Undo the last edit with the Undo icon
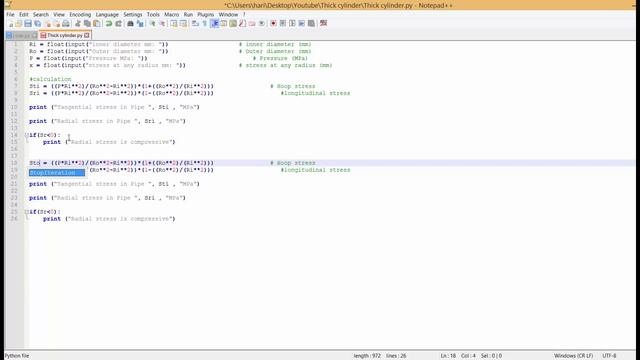 point(109,24)
